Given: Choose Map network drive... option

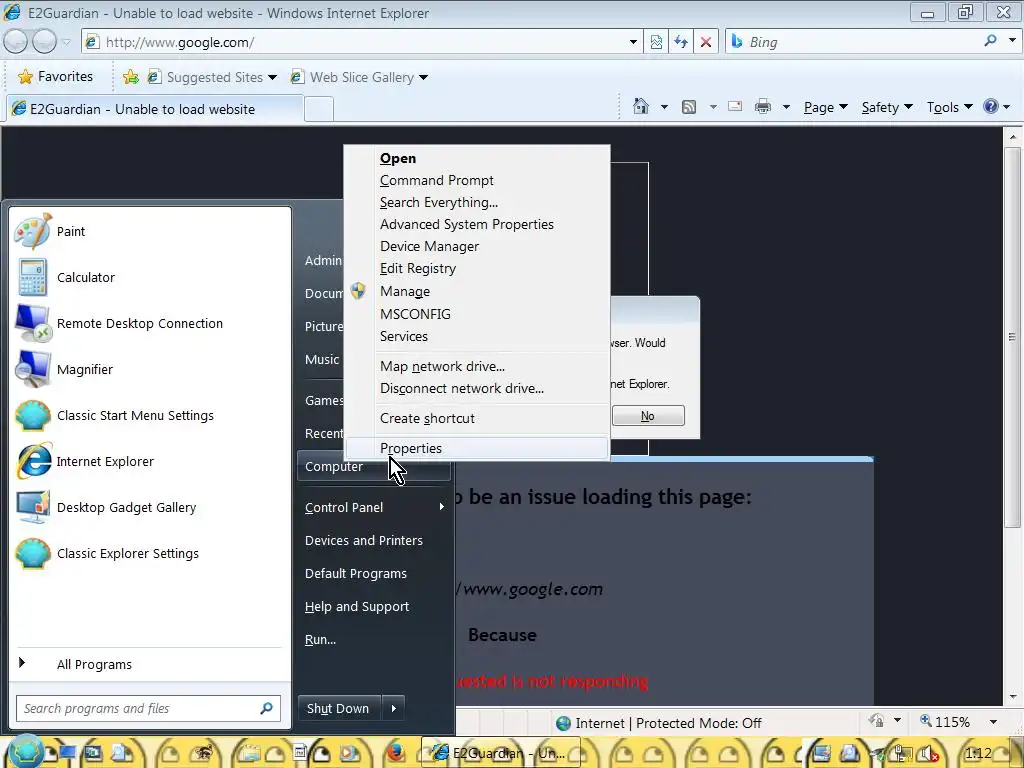Looking at the screenshot, I should tap(477, 366).
